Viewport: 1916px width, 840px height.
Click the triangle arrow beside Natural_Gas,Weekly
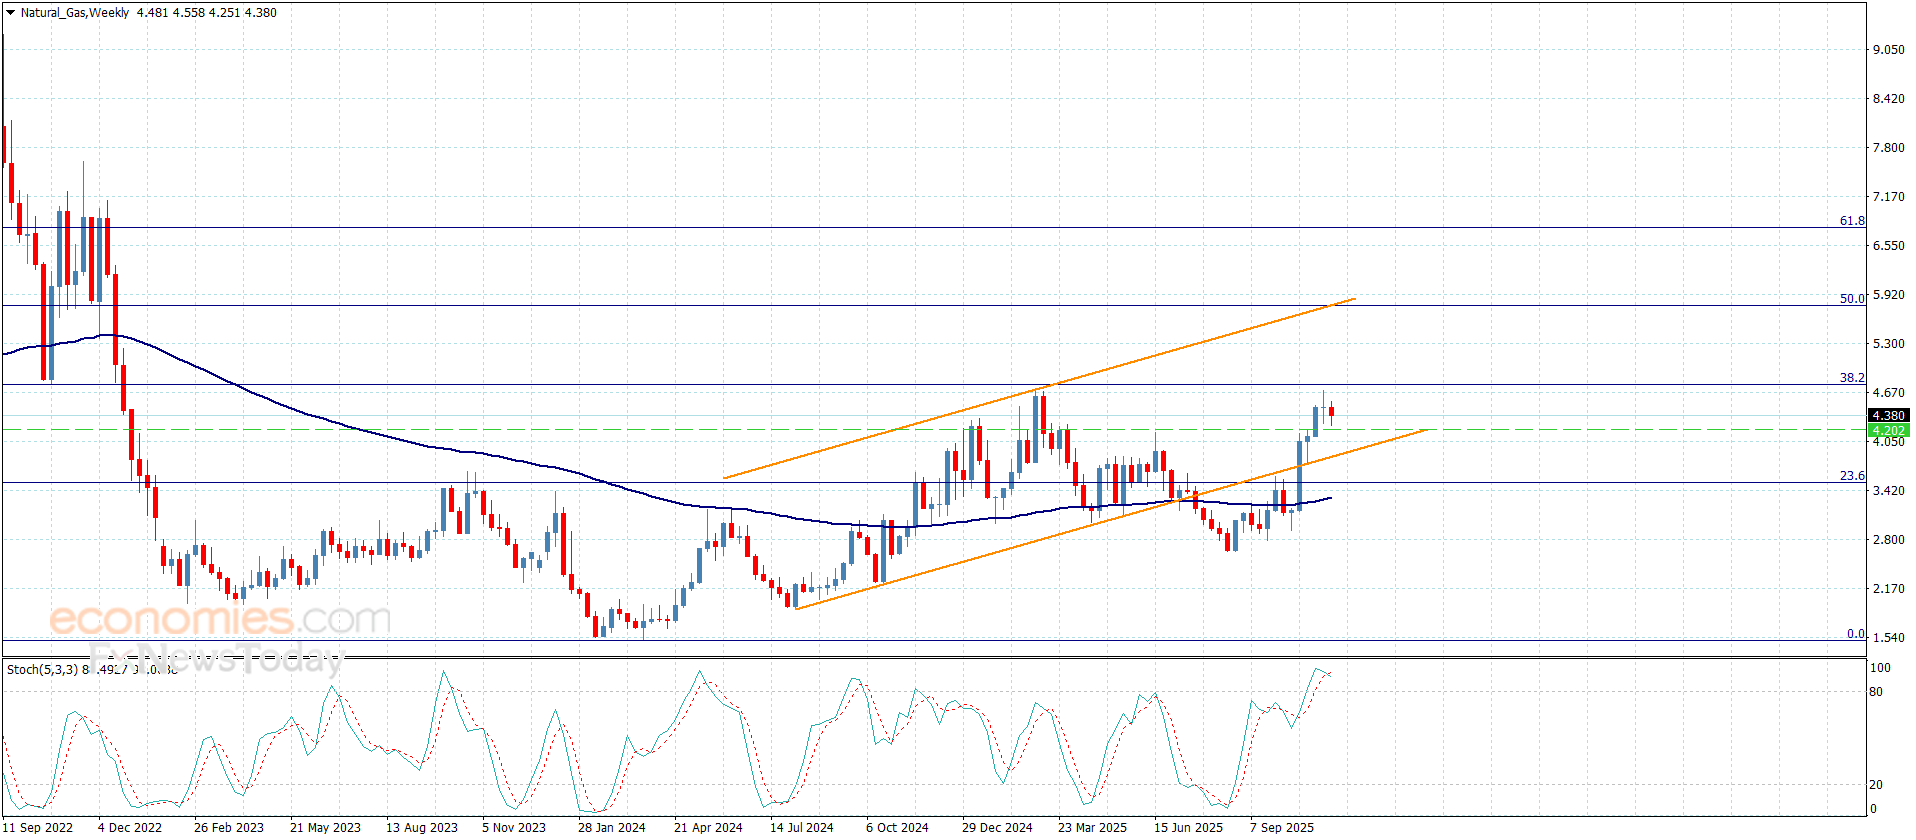[10, 13]
